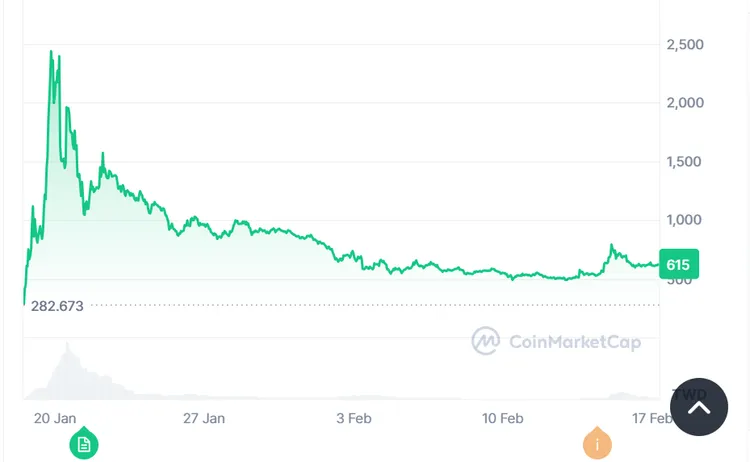Screen dimensions: 750x462
Task: Click the highest peak of the price line
Action: (51, 52)
